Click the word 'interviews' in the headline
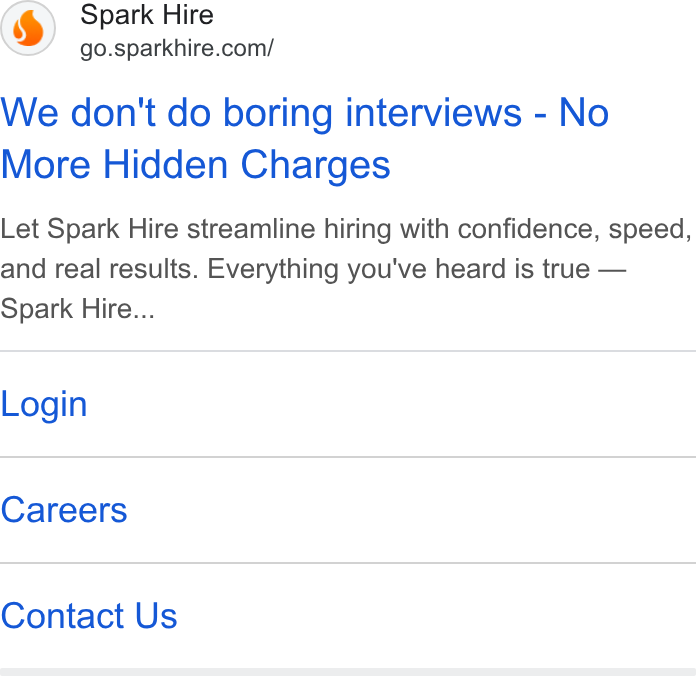The height and width of the screenshot is (676, 696). [433, 113]
